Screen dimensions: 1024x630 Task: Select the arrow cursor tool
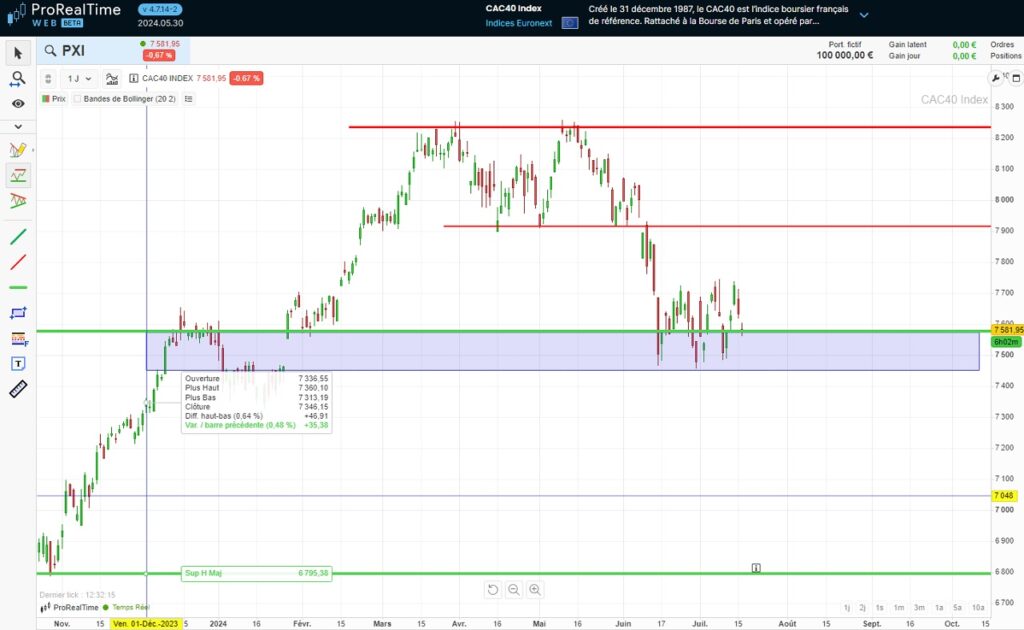pos(18,52)
